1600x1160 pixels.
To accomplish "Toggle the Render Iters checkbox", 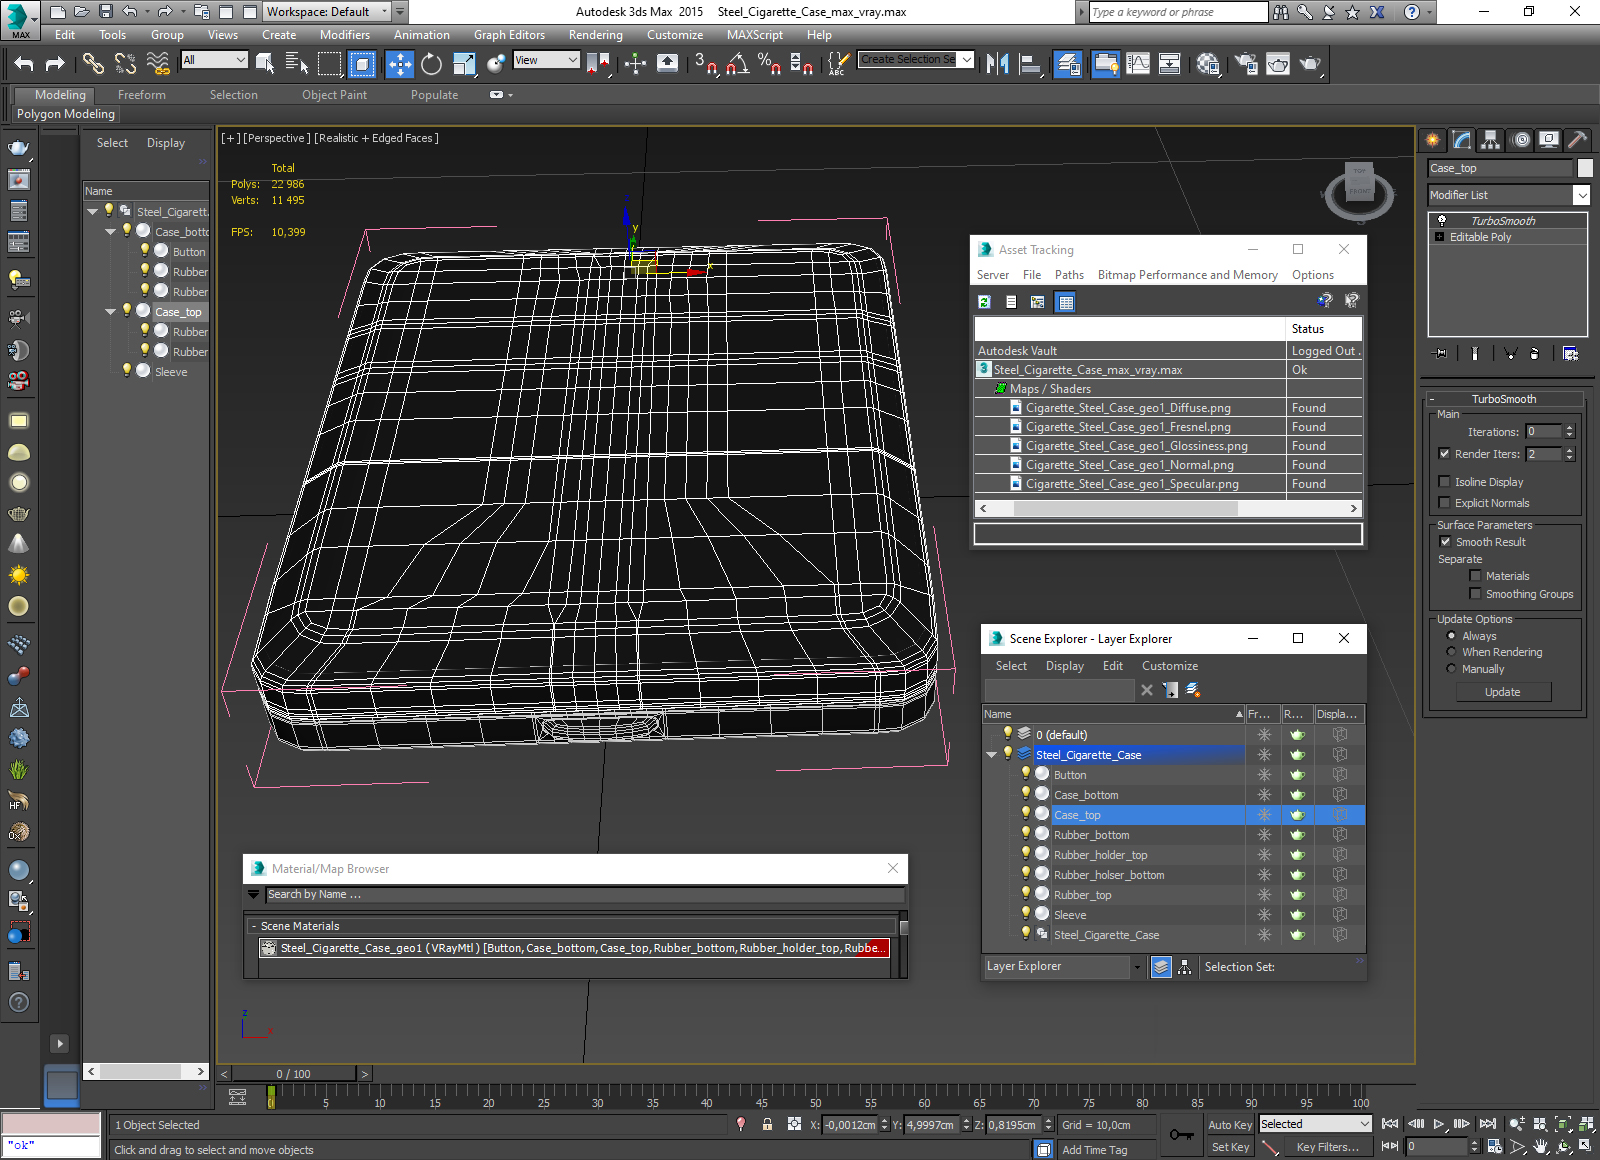I will tap(1444, 454).
